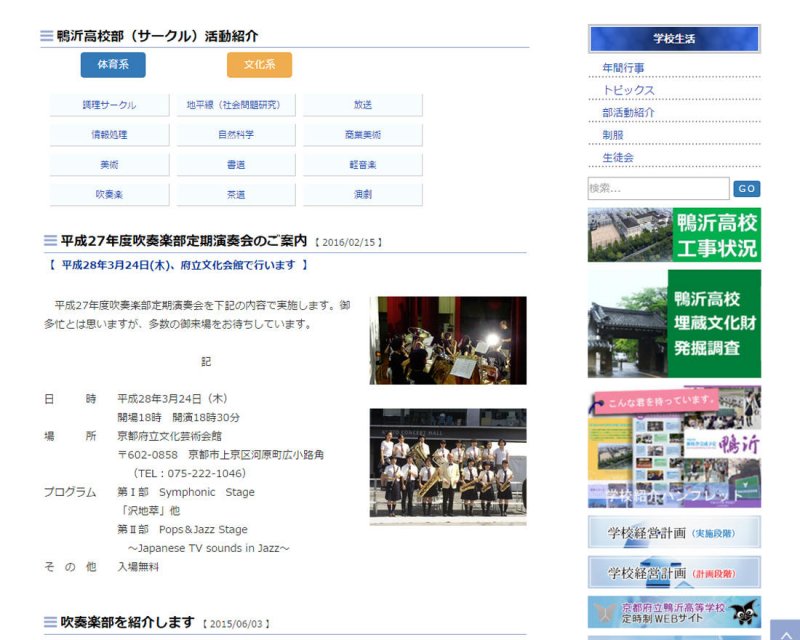Click the scroll-to-top arrow icon
Viewport: 800px width, 640px height.
(x=784, y=630)
